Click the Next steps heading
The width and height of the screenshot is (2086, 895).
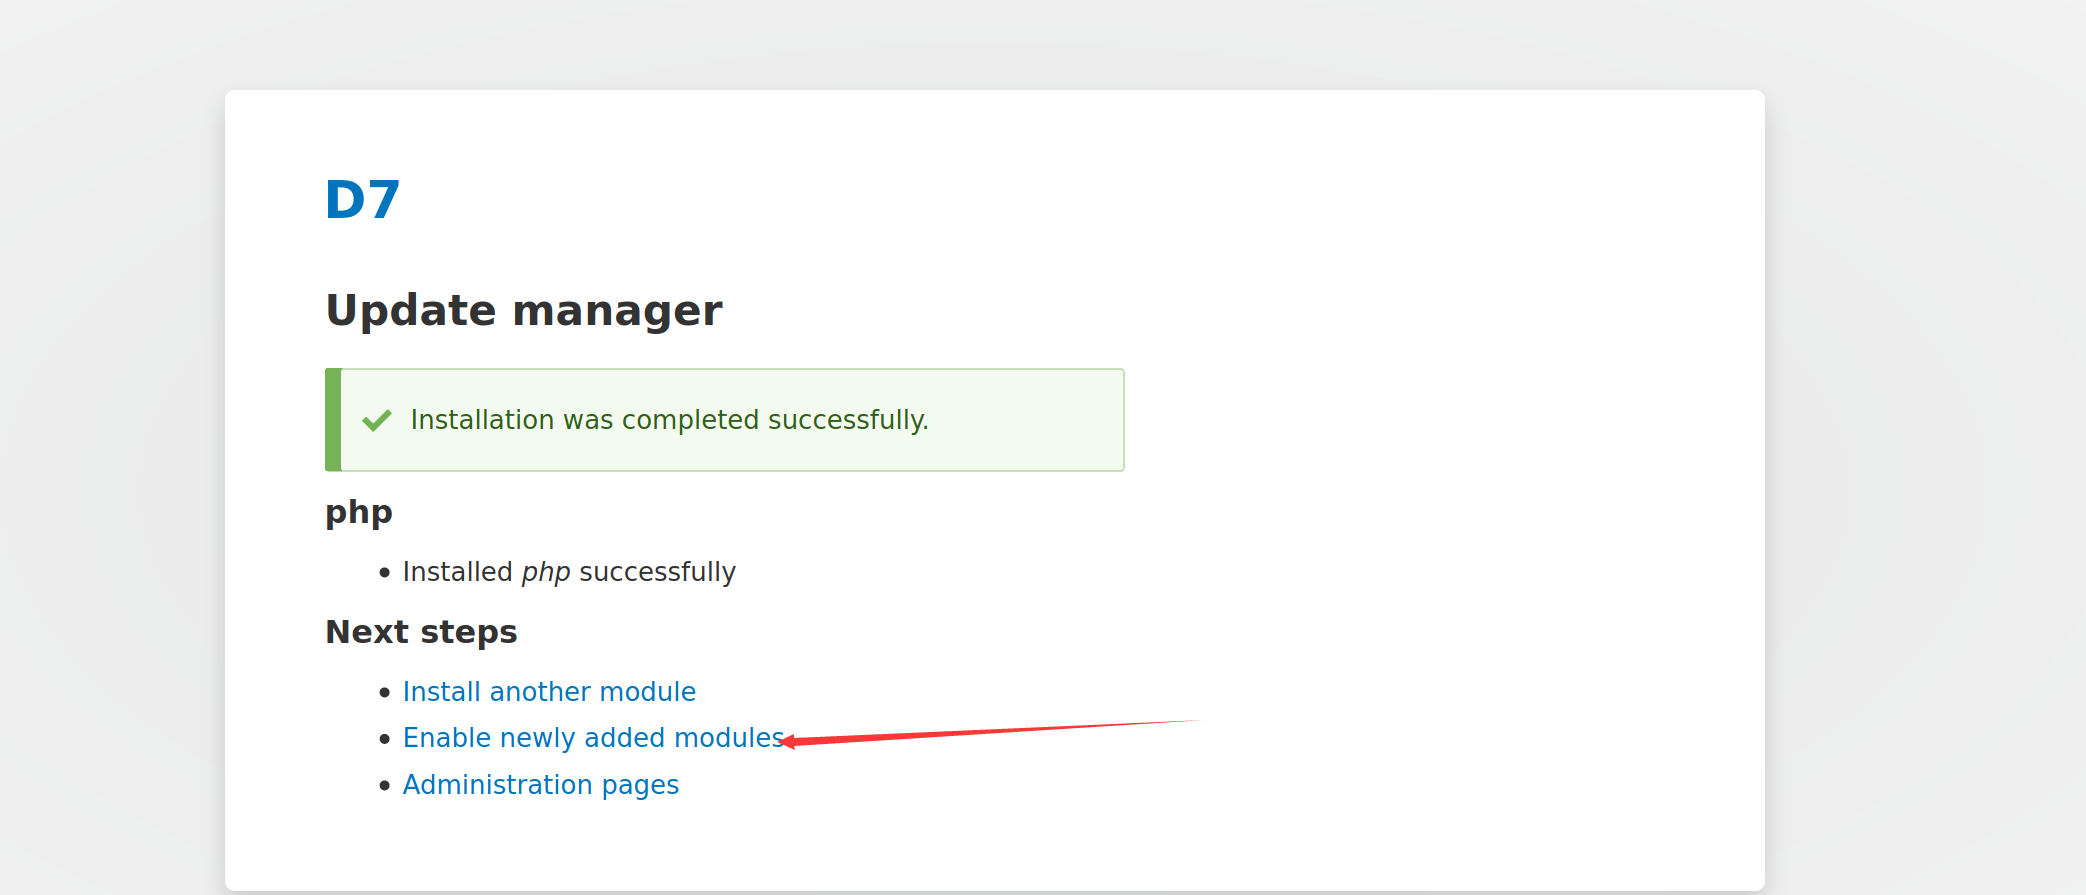[x=421, y=632]
